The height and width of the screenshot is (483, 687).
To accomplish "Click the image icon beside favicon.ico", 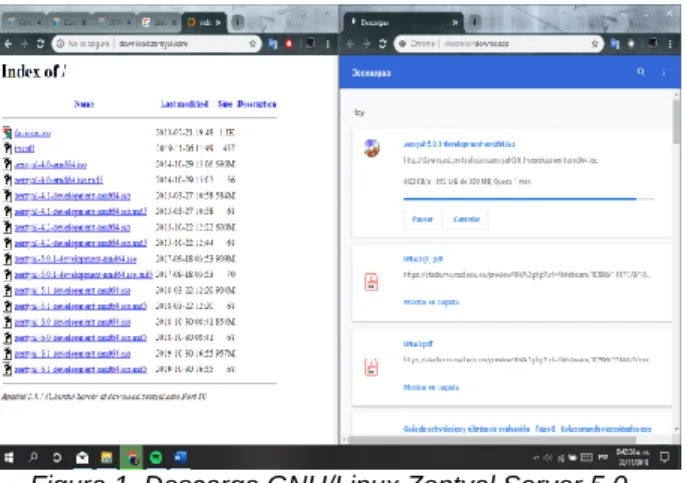I will 7,132.
